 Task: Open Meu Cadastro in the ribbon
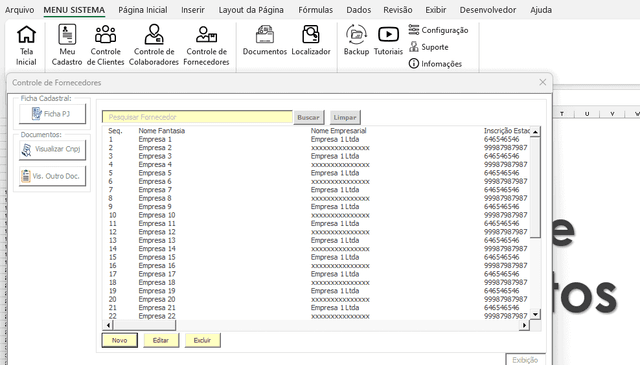point(67,45)
